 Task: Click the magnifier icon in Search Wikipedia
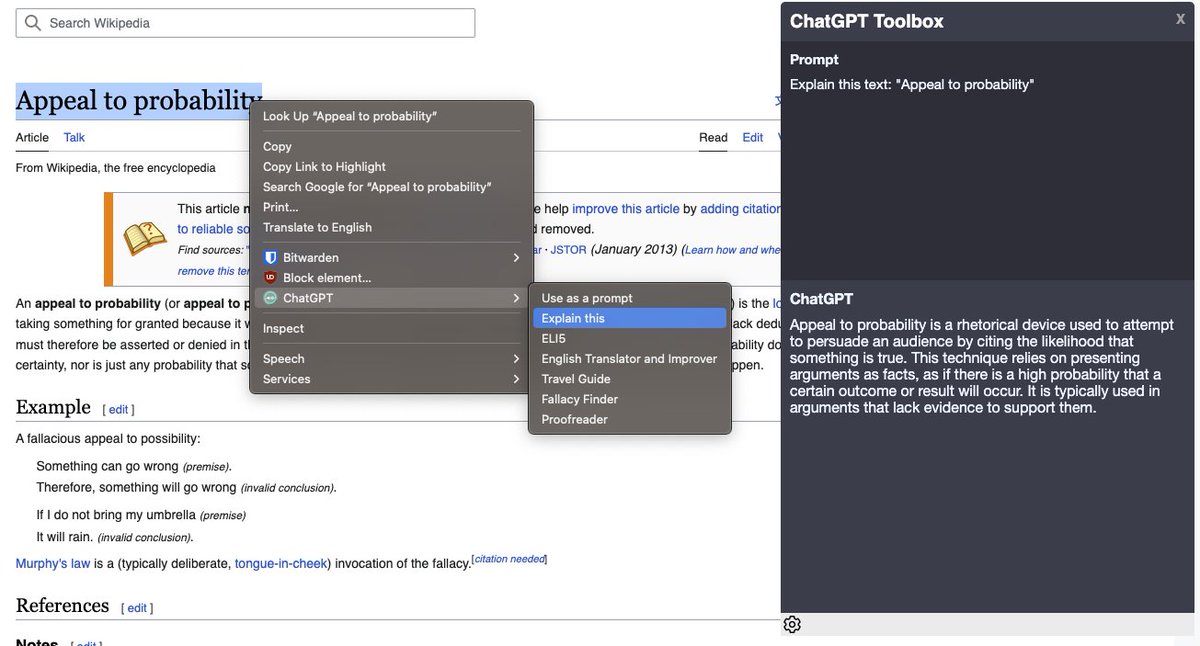(33, 23)
